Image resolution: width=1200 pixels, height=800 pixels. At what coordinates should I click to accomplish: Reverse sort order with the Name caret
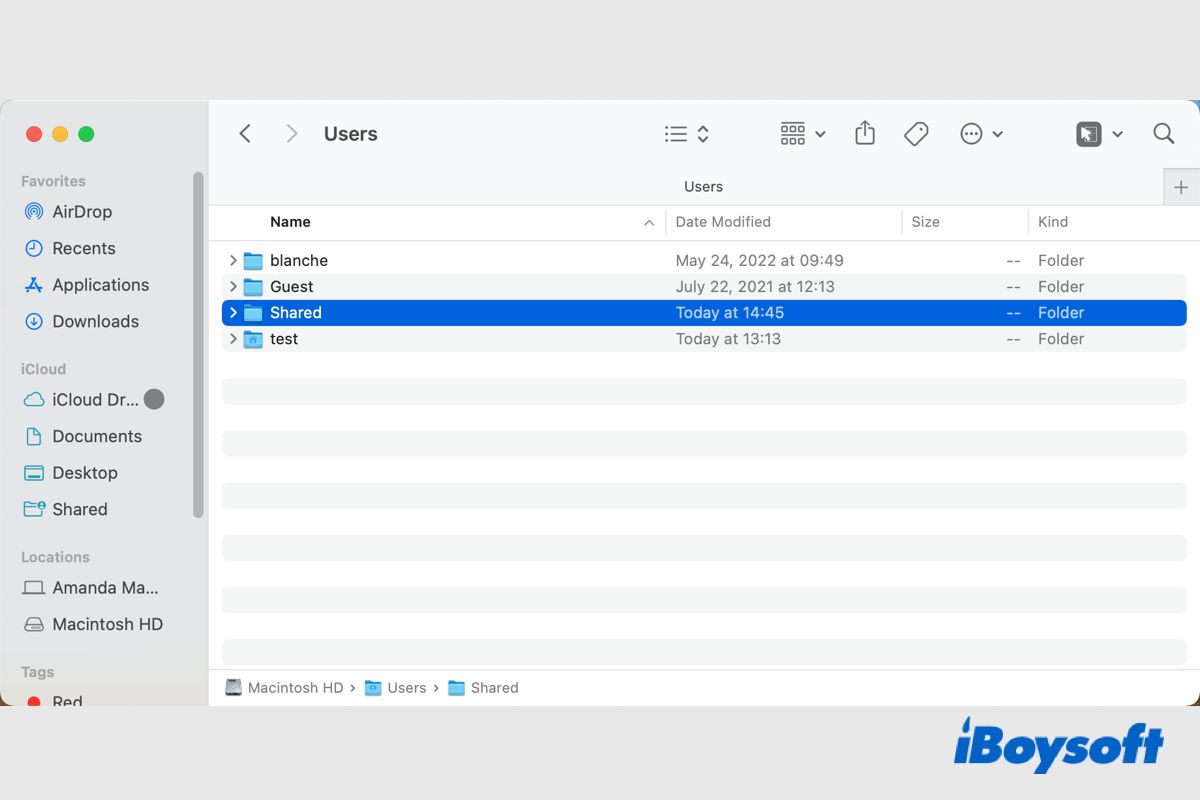649,223
